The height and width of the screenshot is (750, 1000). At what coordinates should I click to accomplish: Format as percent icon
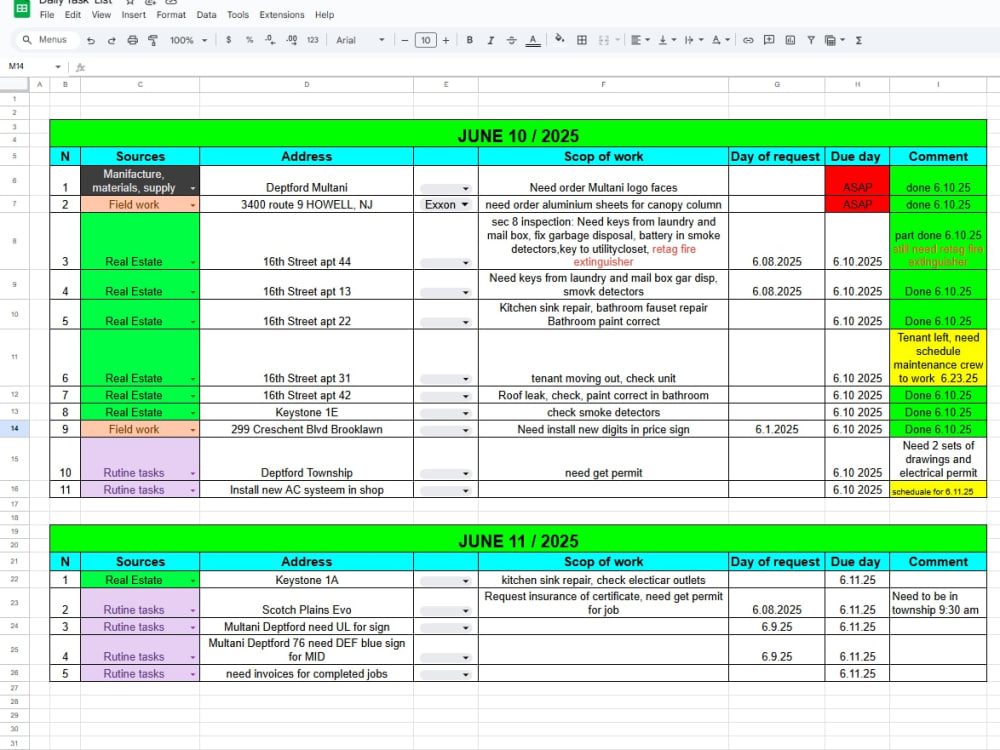[249, 40]
